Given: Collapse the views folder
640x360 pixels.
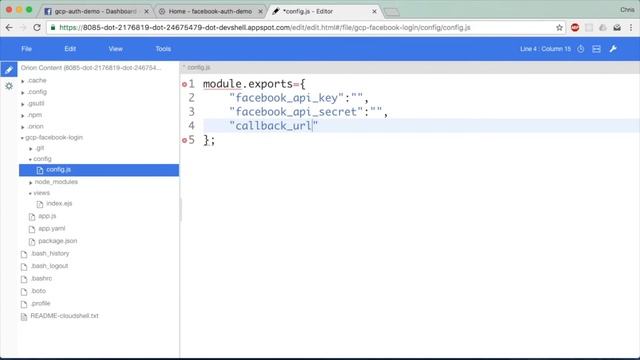Looking at the screenshot, I should pos(30,193).
